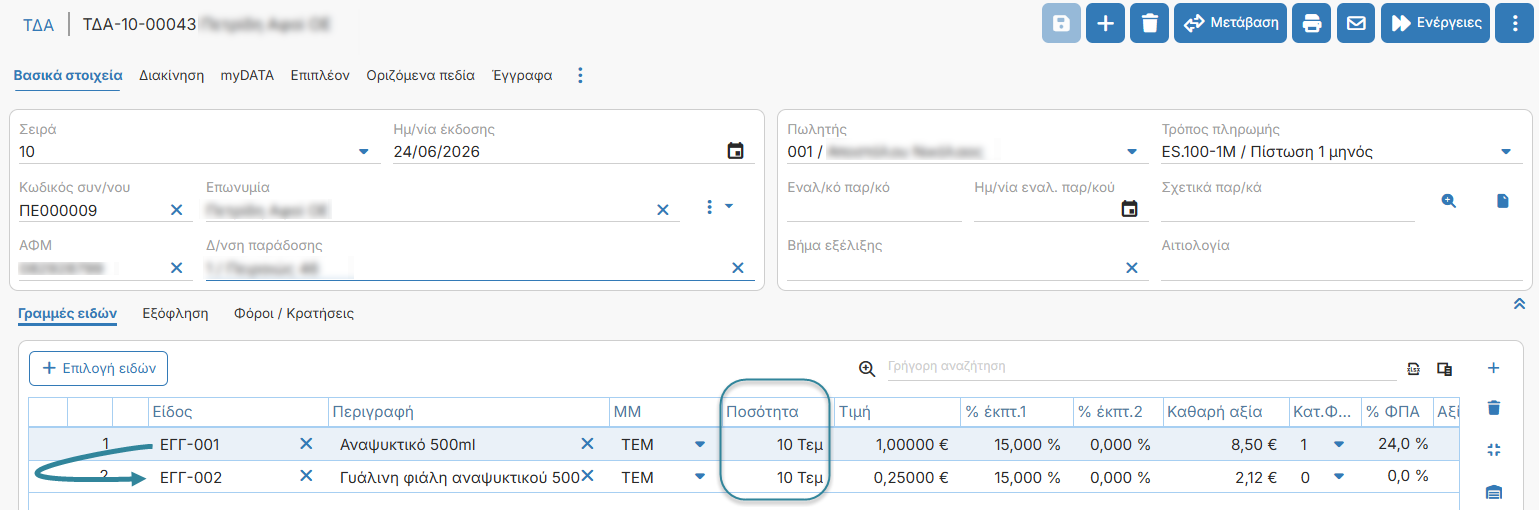Click the Γρήγορη αναζήτηση search field
1539x510 pixels.
(x=1142, y=367)
